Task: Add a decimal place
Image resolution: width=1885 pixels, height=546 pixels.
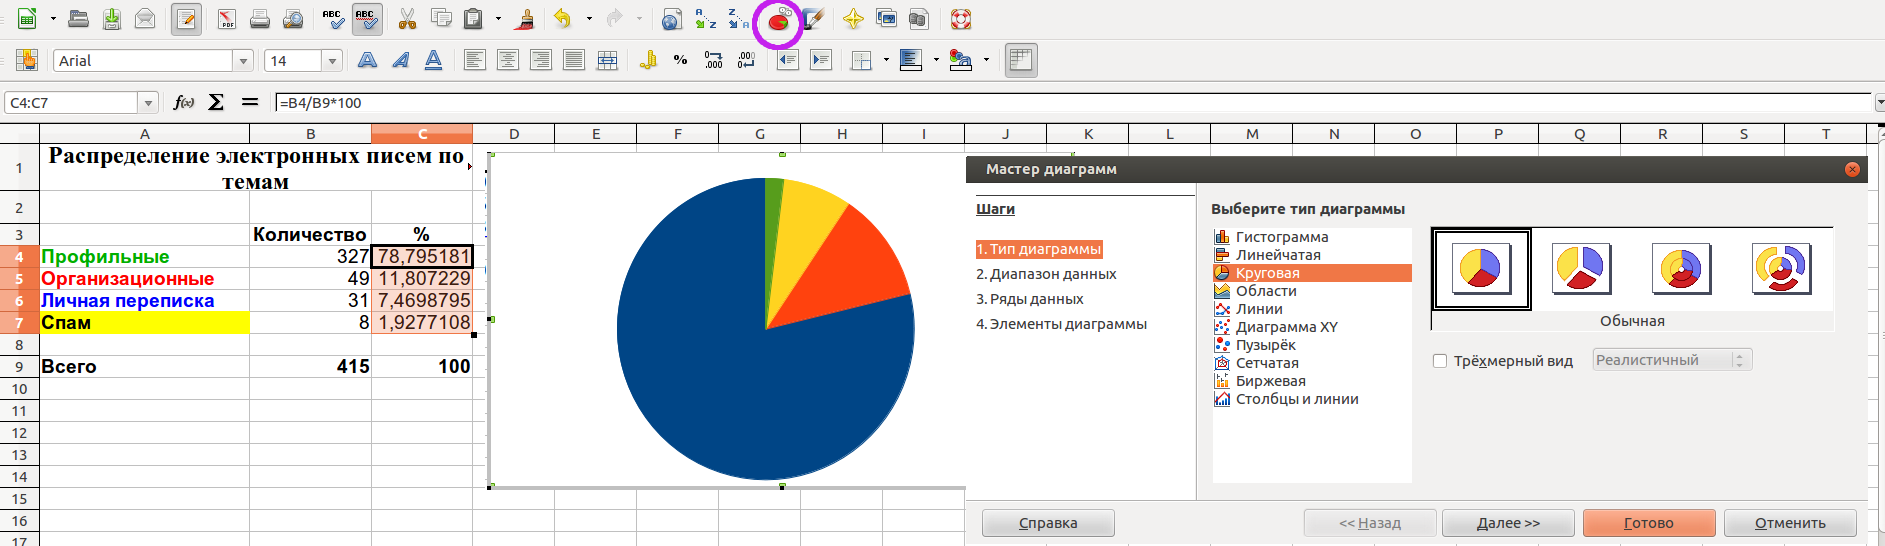Action: [x=714, y=60]
